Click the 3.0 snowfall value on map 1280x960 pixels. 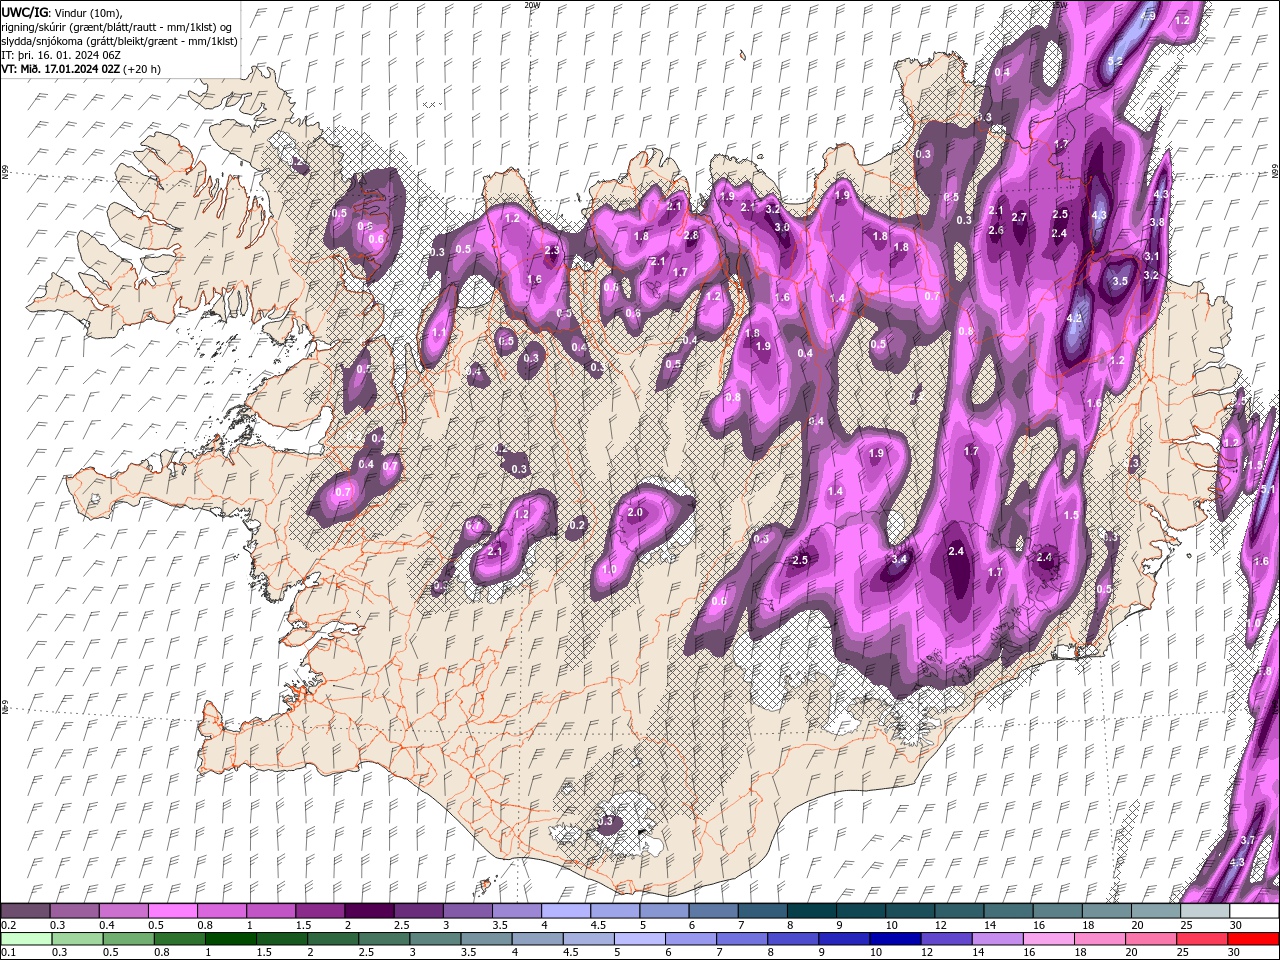coord(782,228)
